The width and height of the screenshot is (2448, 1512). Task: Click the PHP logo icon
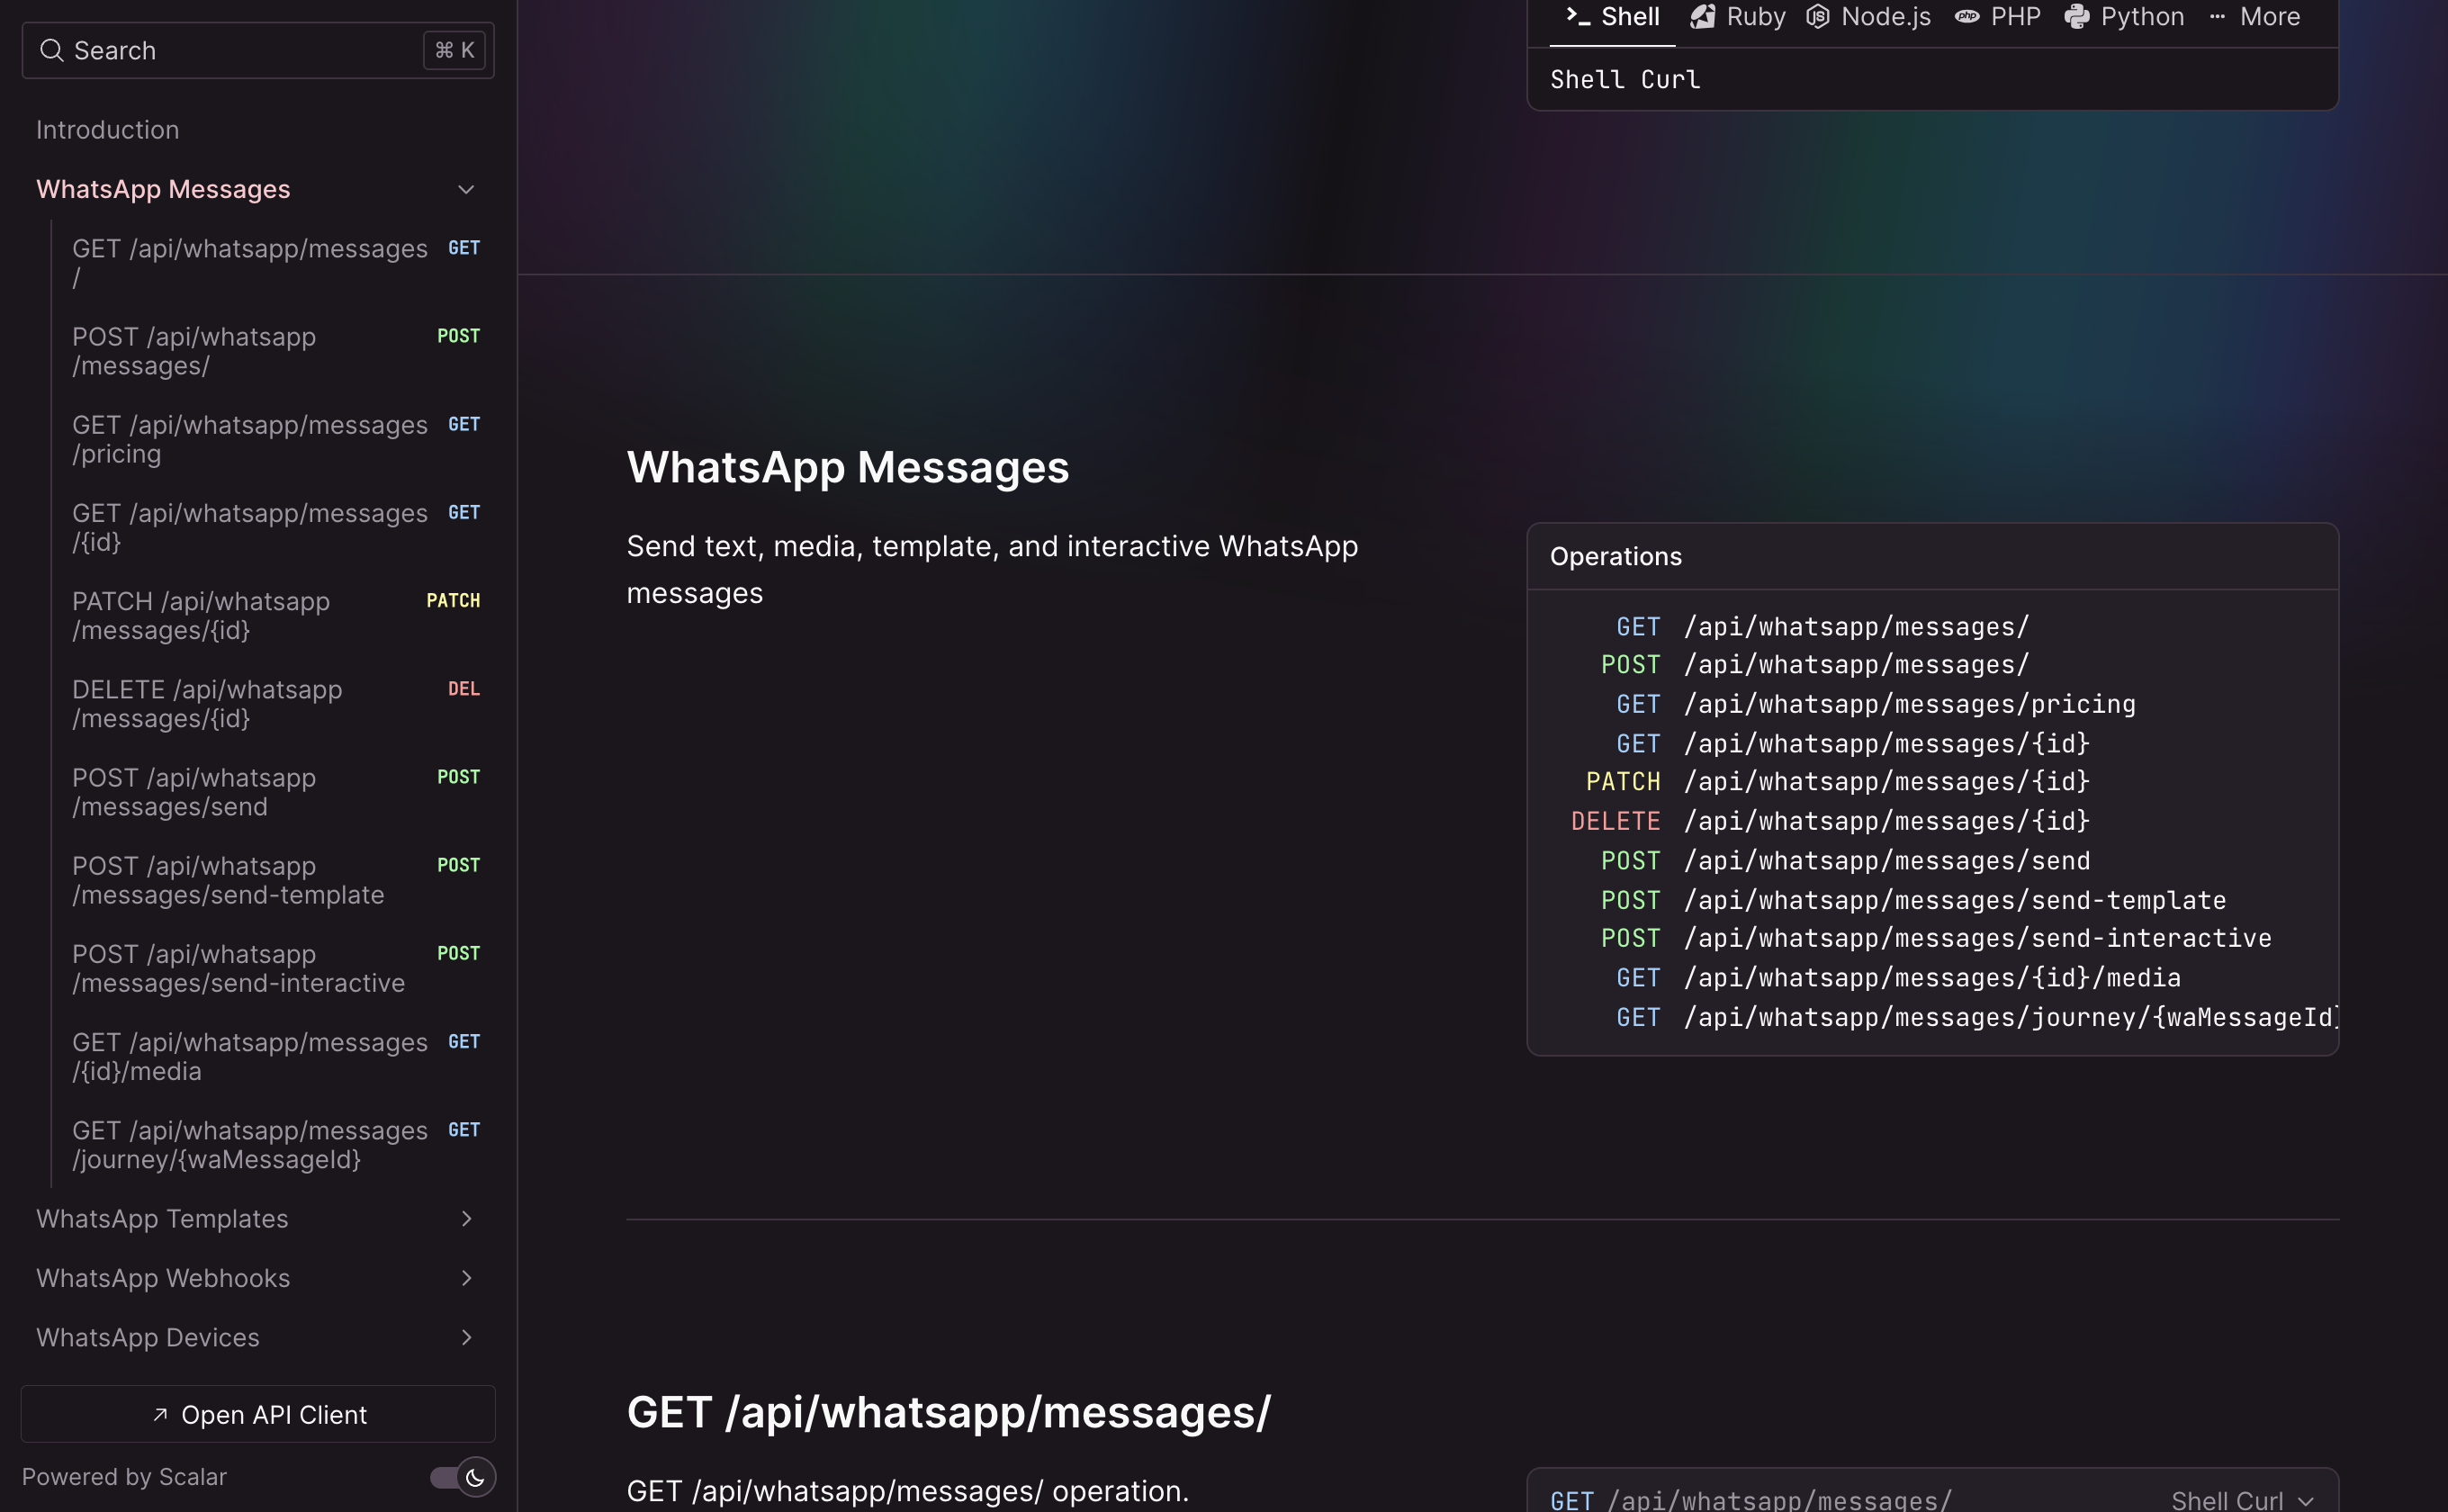pyautogui.click(x=1967, y=16)
